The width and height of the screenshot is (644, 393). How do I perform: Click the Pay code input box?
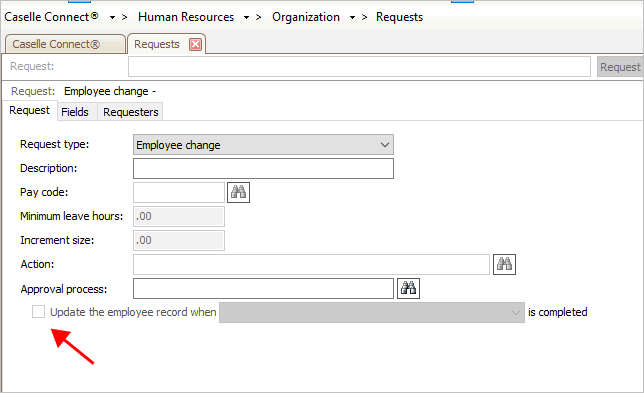(179, 192)
